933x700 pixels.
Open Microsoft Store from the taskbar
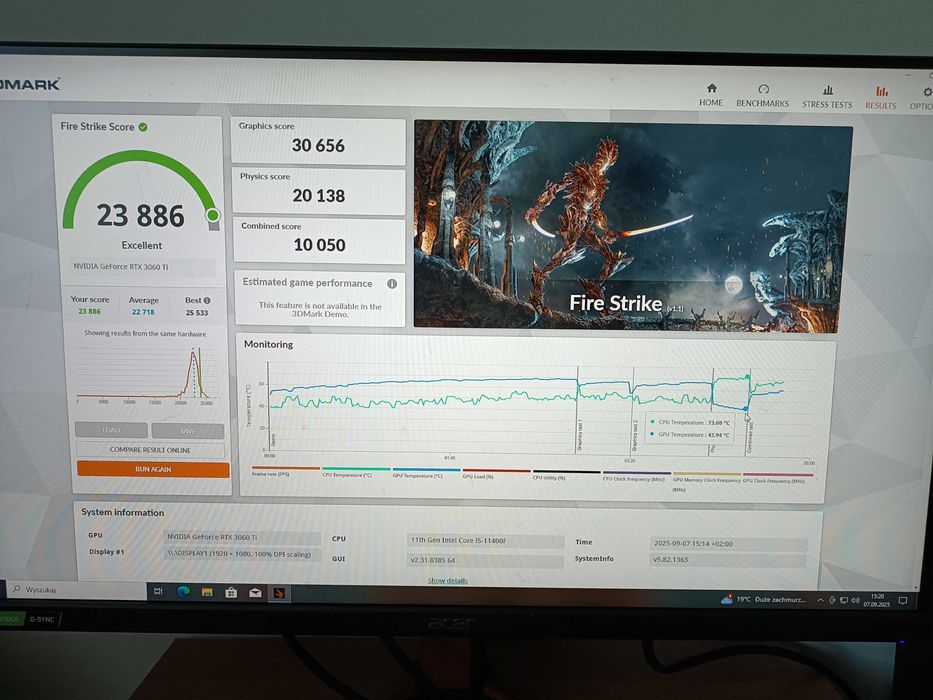pyautogui.click(x=231, y=592)
